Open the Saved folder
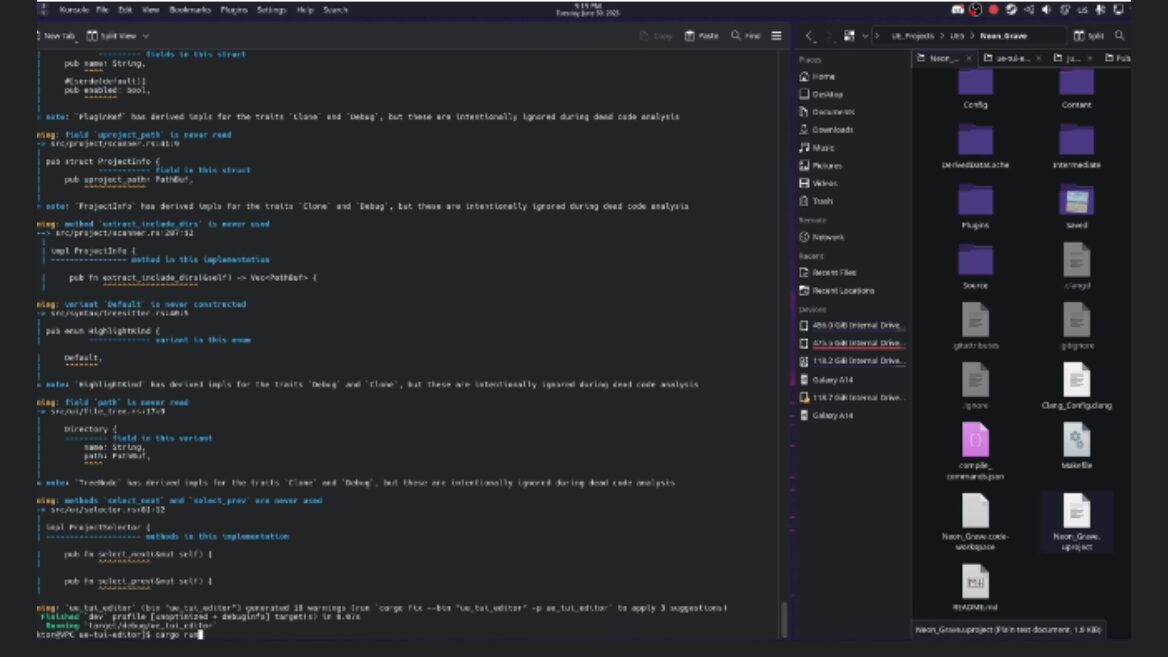Image resolution: width=1168 pixels, height=657 pixels. tap(1076, 206)
